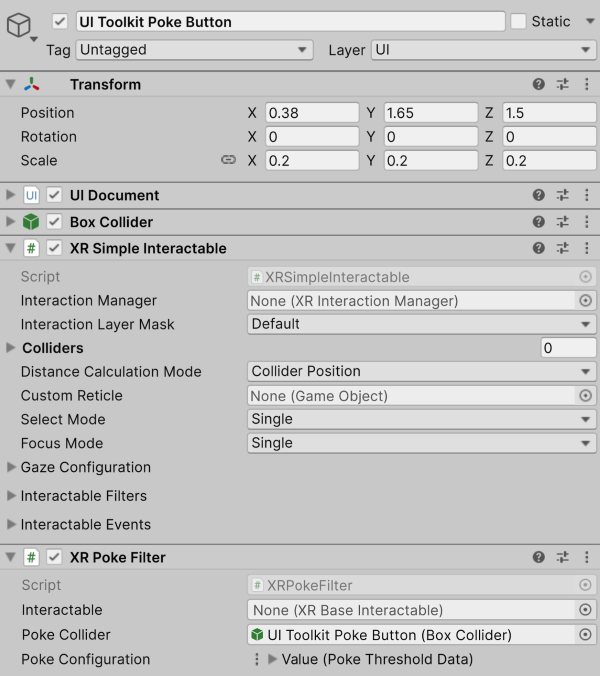Image resolution: width=600 pixels, height=676 pixels.
Task: Open Box Collider help reference icon
Action: pos(539,222)
